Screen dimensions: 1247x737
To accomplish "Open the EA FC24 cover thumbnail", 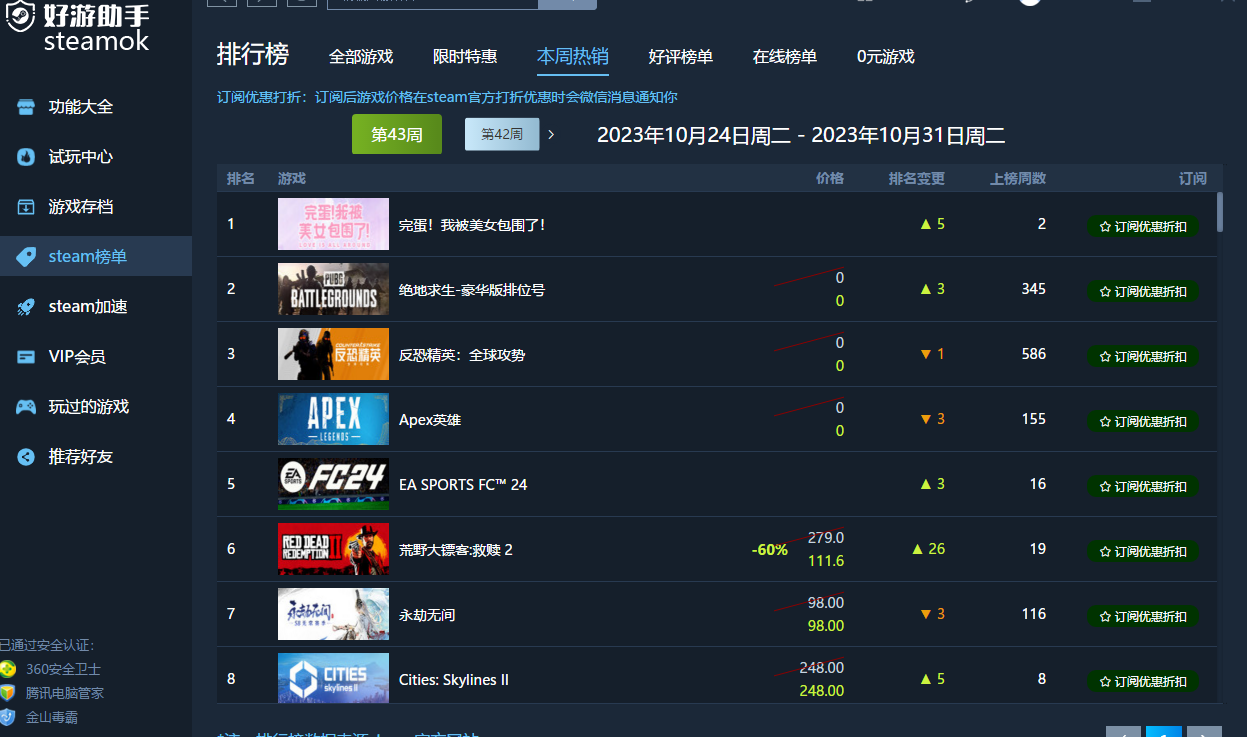I will coord(333,484).
